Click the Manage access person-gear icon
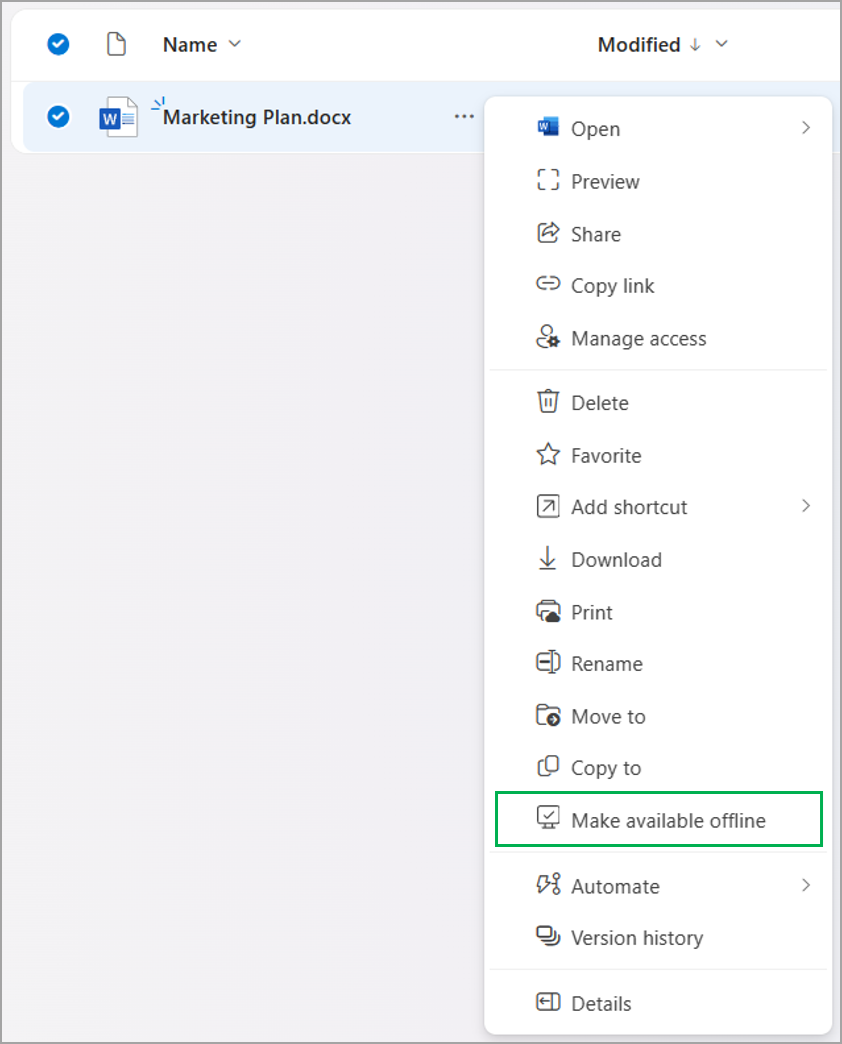Viewport: 842px width, 1044px height. tap(548, 337)
